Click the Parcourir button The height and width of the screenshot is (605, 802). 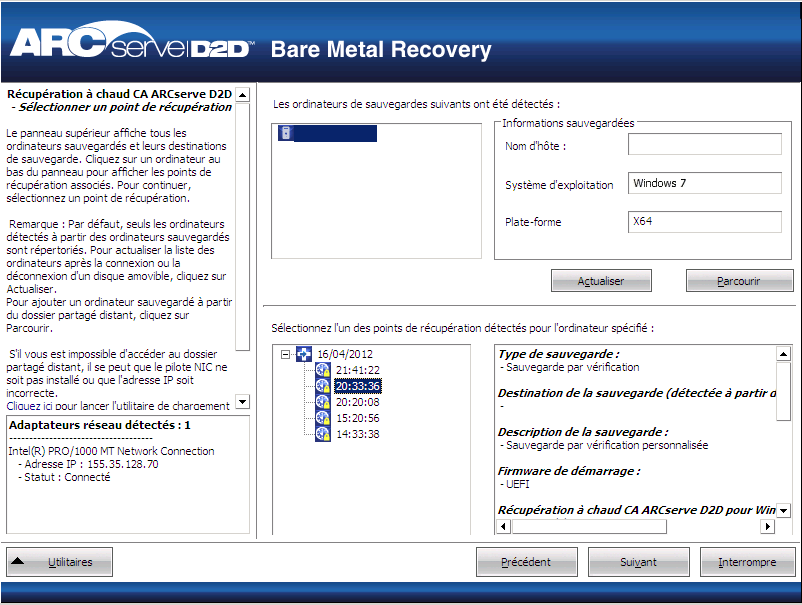coord(739,281)
